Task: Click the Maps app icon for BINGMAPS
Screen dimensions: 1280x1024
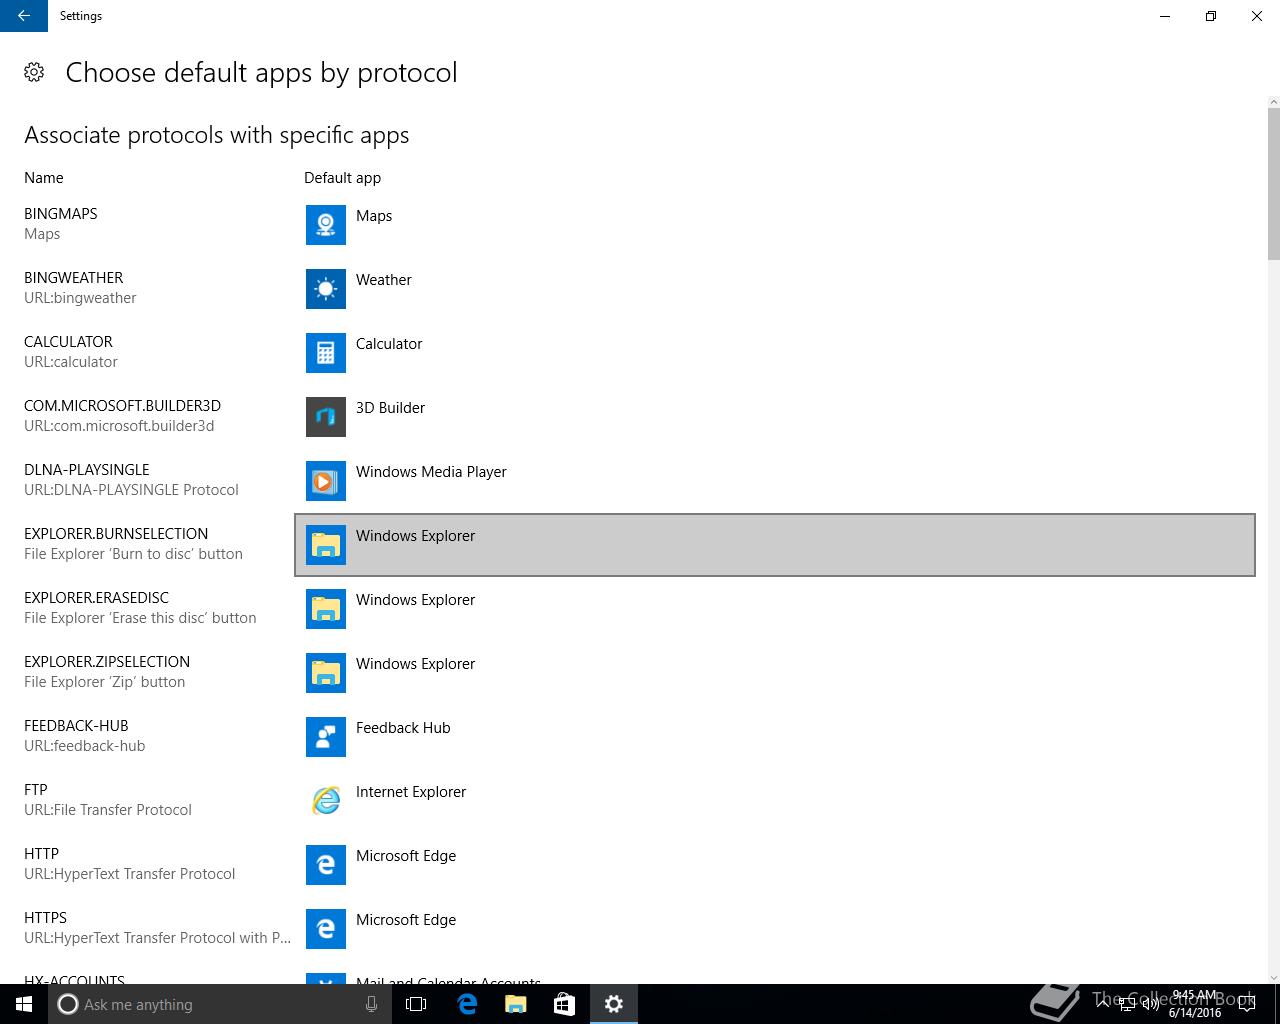Action: [x=325, y=225]
